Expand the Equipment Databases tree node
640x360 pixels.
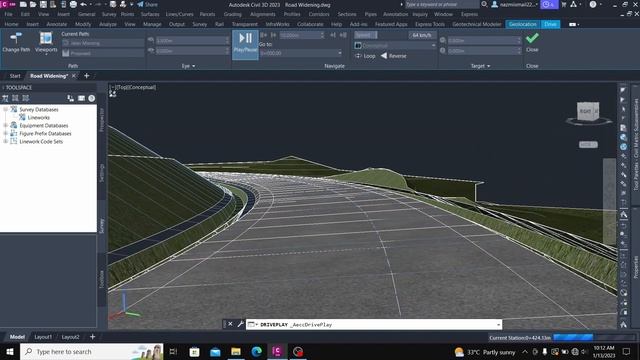coord(5,125)
